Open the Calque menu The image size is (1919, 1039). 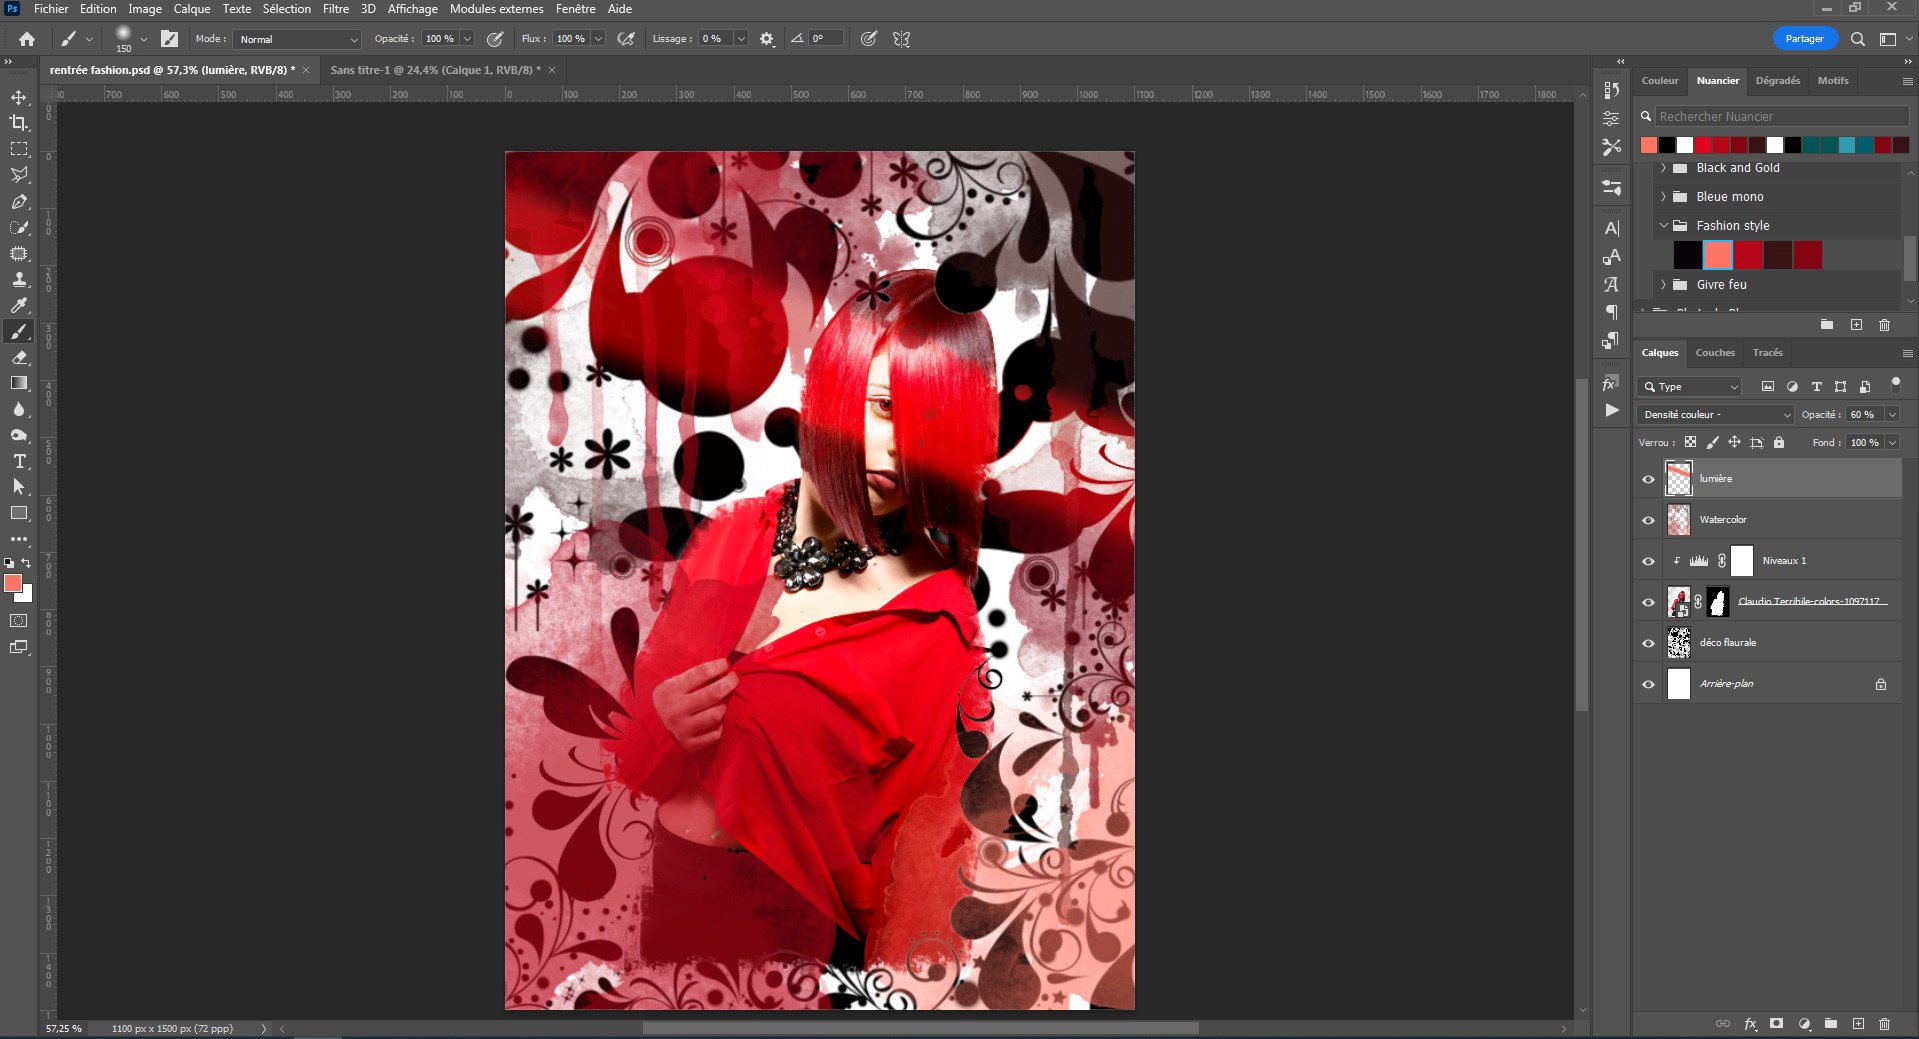pyautogui.click(x=191, y=9)
